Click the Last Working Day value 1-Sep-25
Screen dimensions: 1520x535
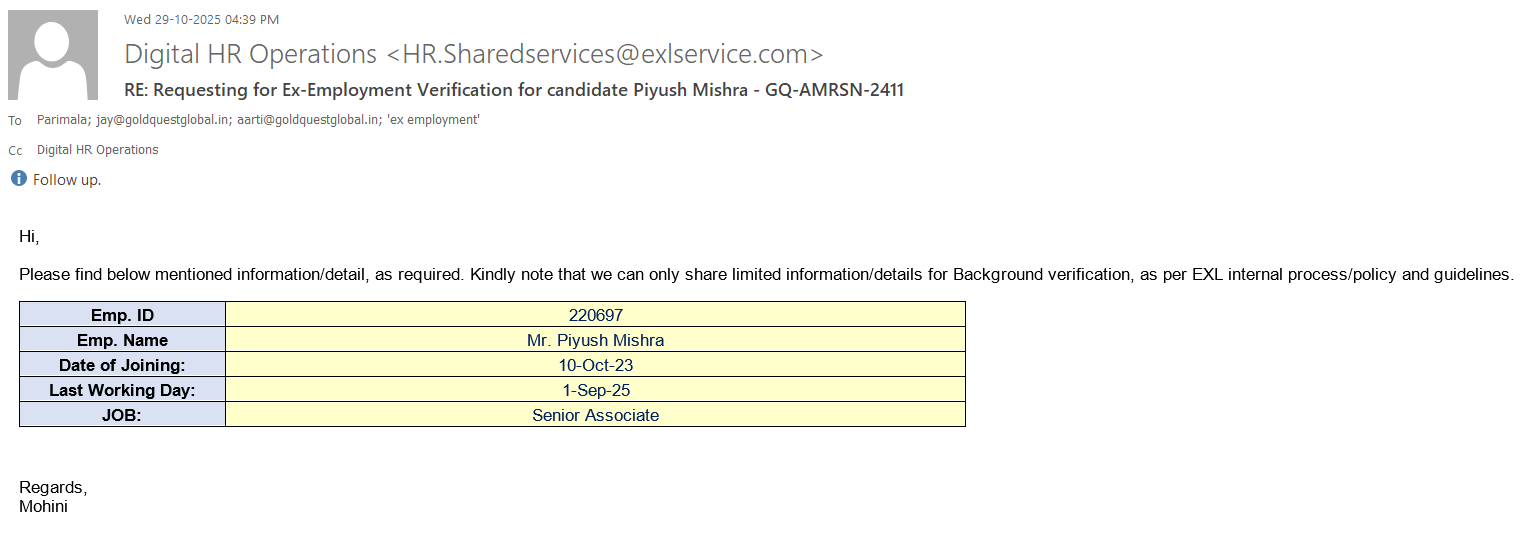[595, 390]
